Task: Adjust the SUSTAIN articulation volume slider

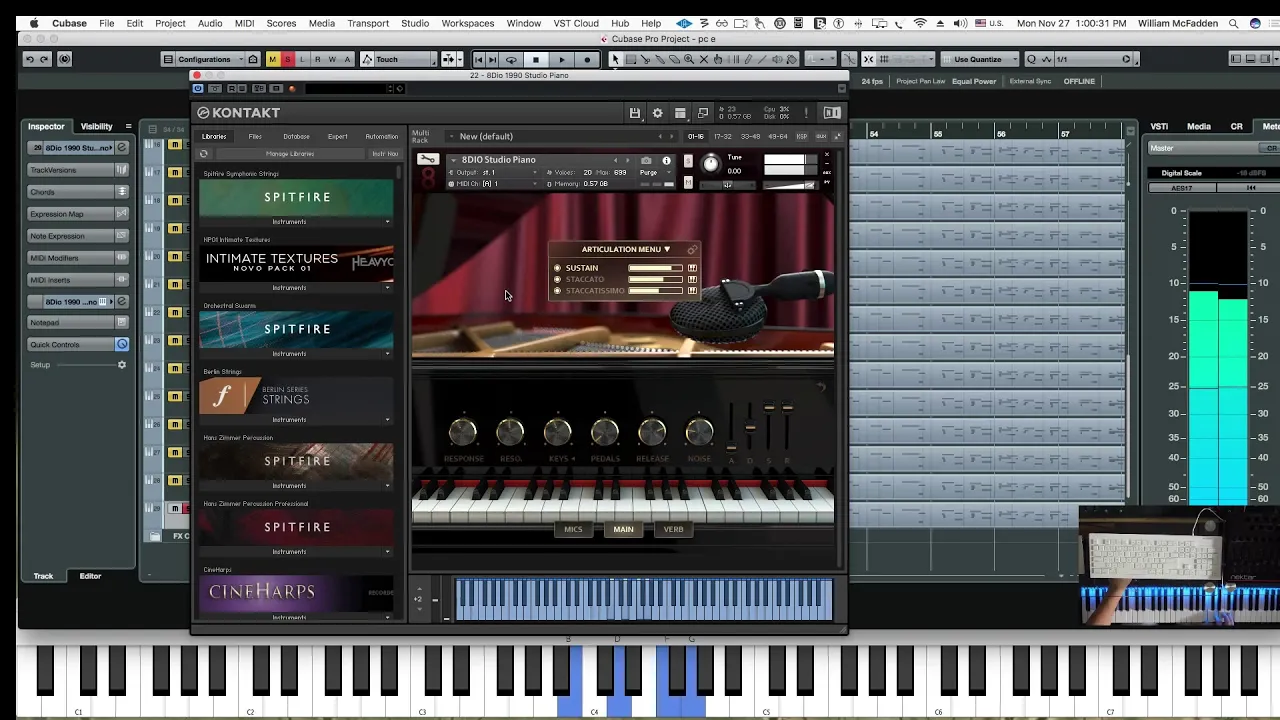Action: tap(655, 268)
